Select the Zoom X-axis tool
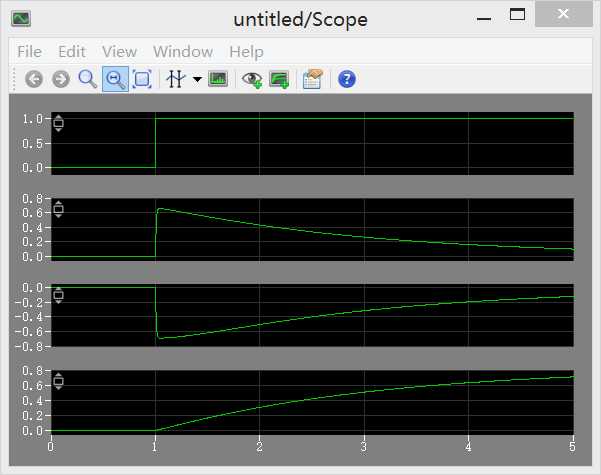The image size is (601, 475). (115, 79)
